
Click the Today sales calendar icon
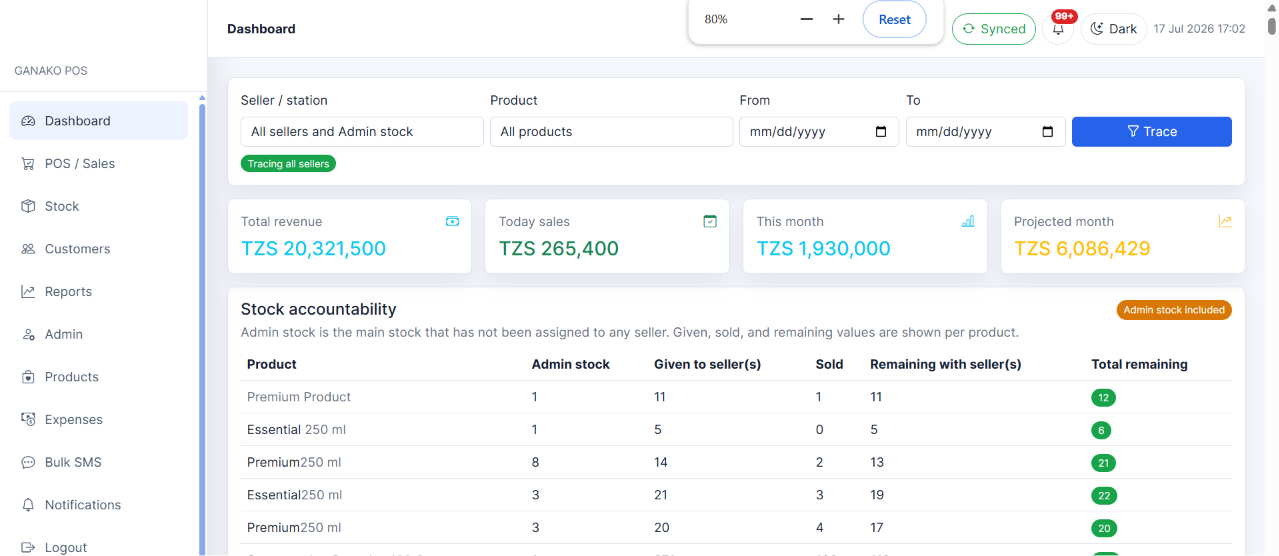coord(710,221)
